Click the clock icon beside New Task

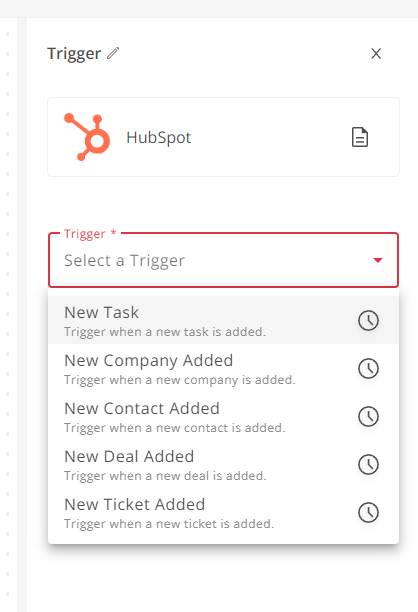click(368, 320)
